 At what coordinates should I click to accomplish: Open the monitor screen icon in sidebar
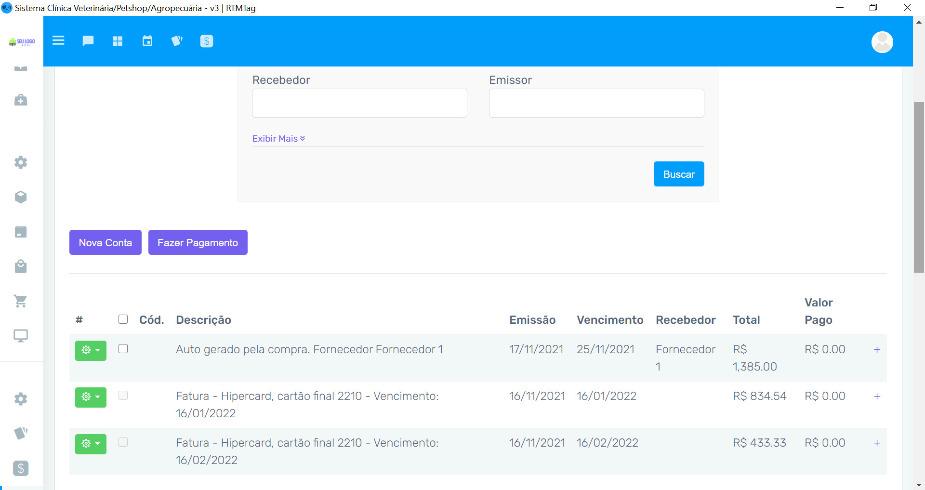click(21, 336)
